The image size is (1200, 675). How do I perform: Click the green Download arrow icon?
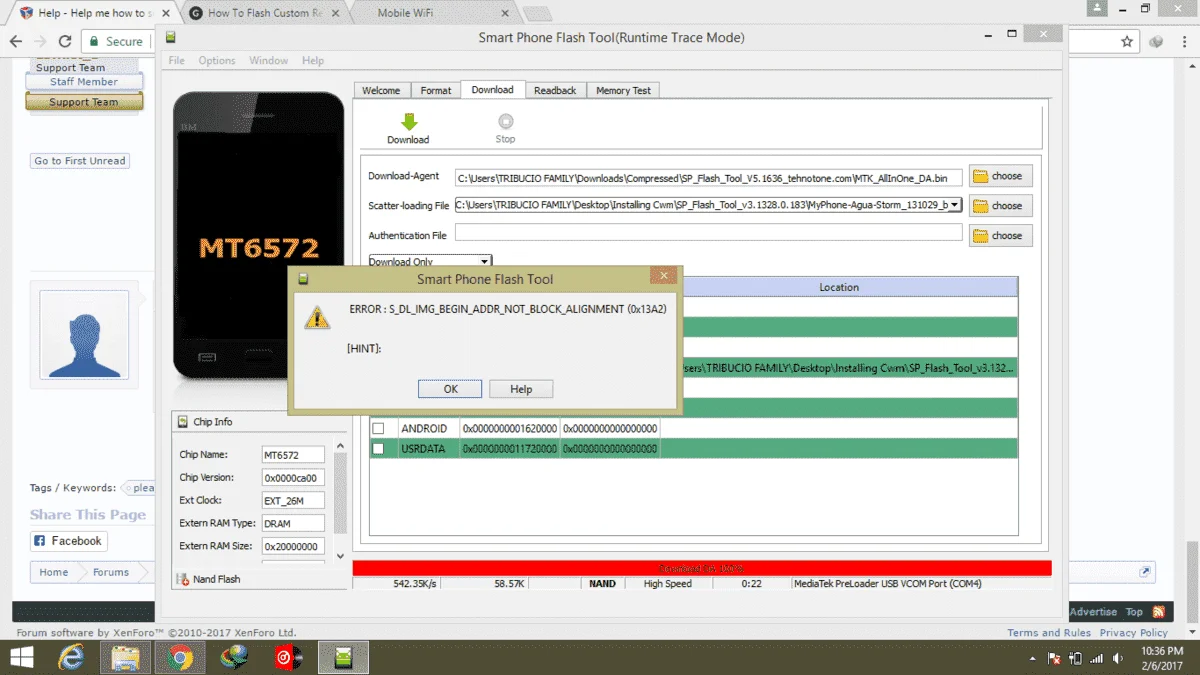pyautogui.click(x=408, y=121)
